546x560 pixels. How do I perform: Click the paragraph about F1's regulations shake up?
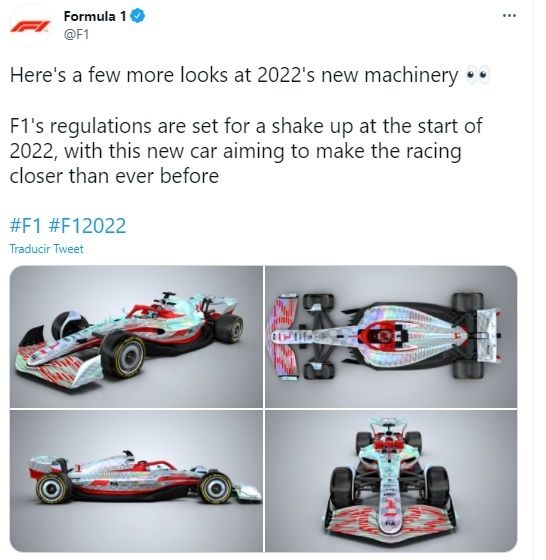pyautogui.click(x=246, y=151)
